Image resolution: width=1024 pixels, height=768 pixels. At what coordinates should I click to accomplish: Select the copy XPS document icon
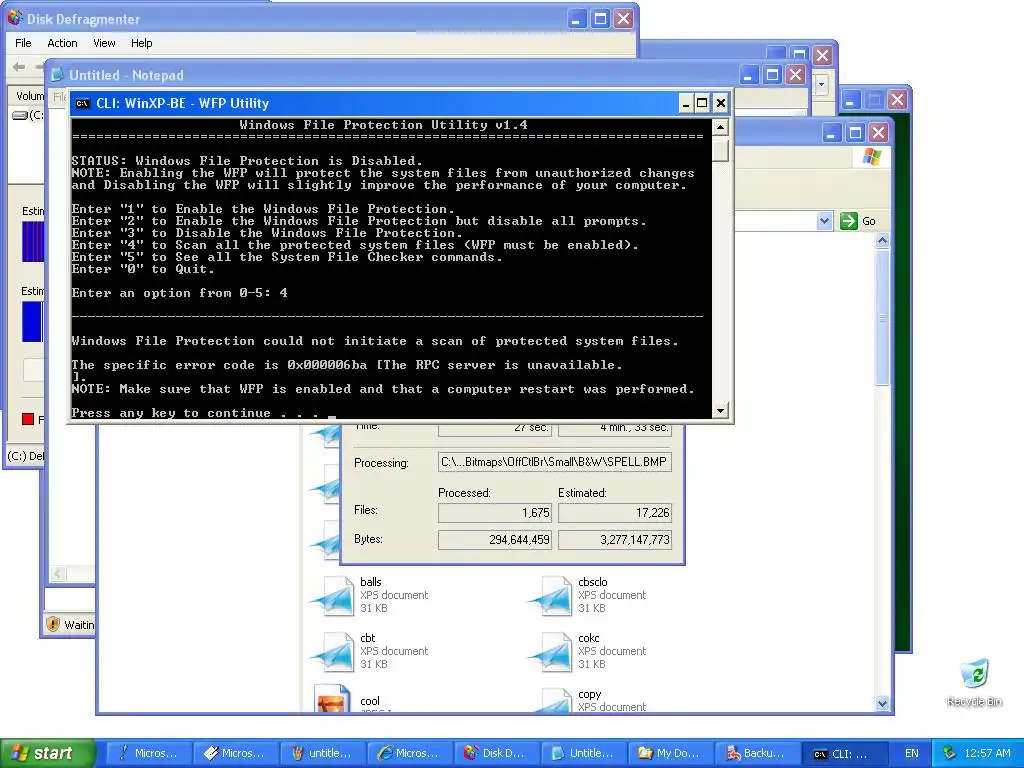pos(552,700)
